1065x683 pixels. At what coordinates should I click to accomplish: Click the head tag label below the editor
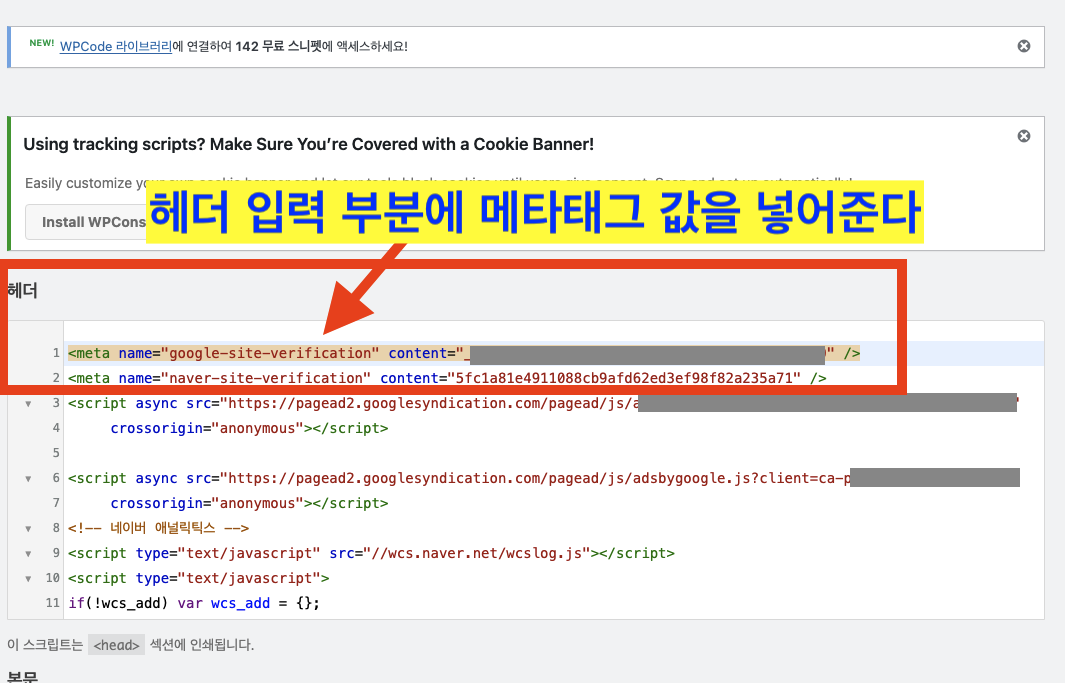(116, 645)
